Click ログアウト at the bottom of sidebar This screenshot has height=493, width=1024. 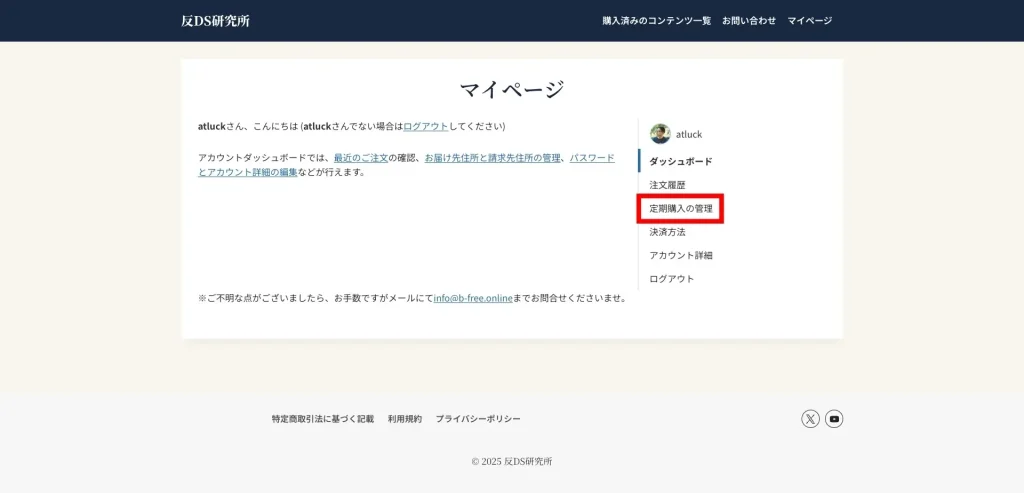pyautogui.click(x=671, y=279)
